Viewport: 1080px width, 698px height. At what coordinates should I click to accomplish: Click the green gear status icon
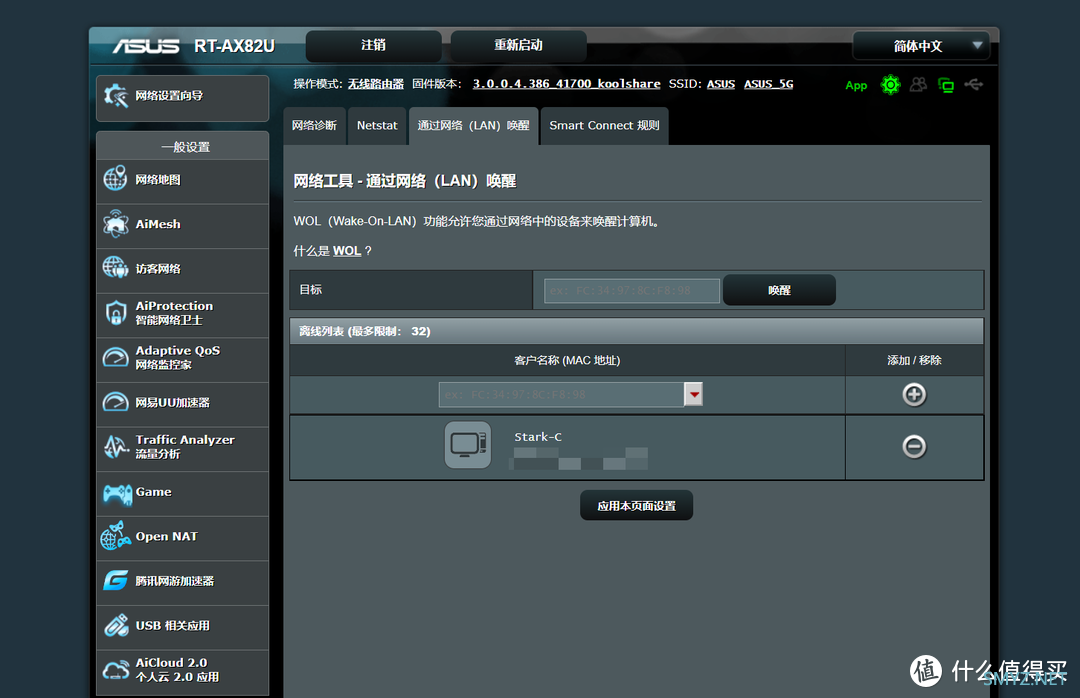coord(891,85)
